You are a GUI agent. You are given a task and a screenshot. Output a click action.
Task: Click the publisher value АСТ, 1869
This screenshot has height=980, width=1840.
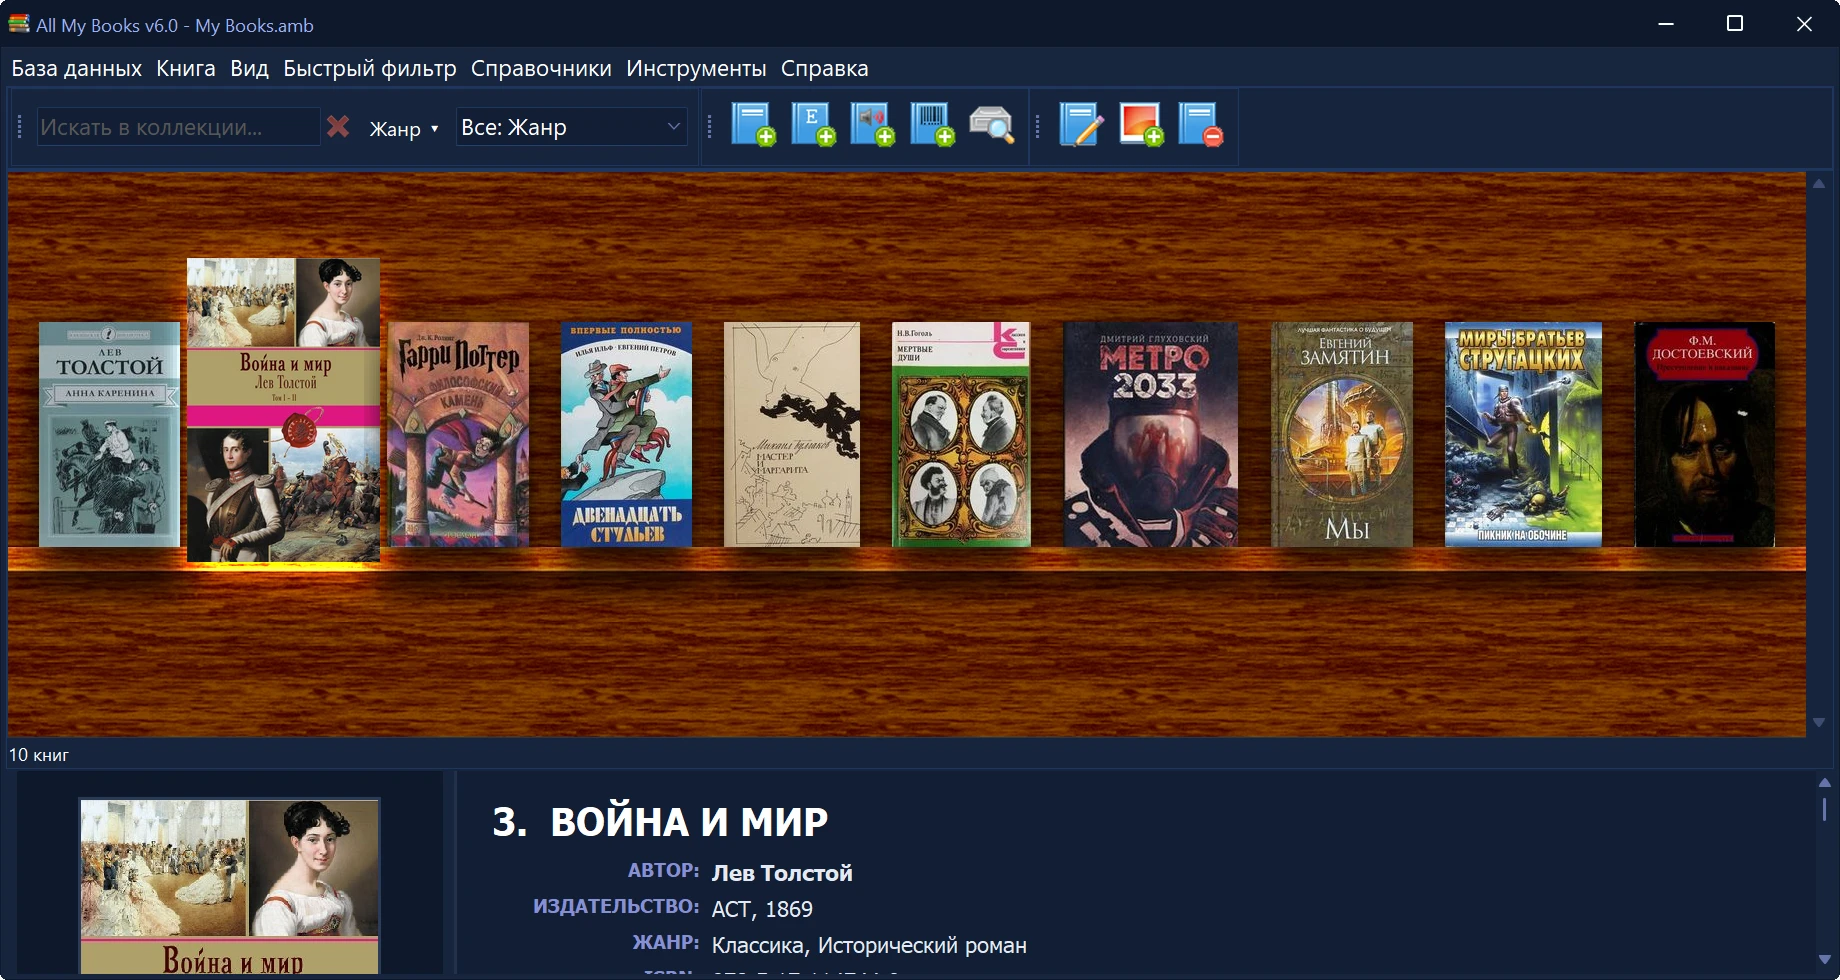click(x=762, y=909)
